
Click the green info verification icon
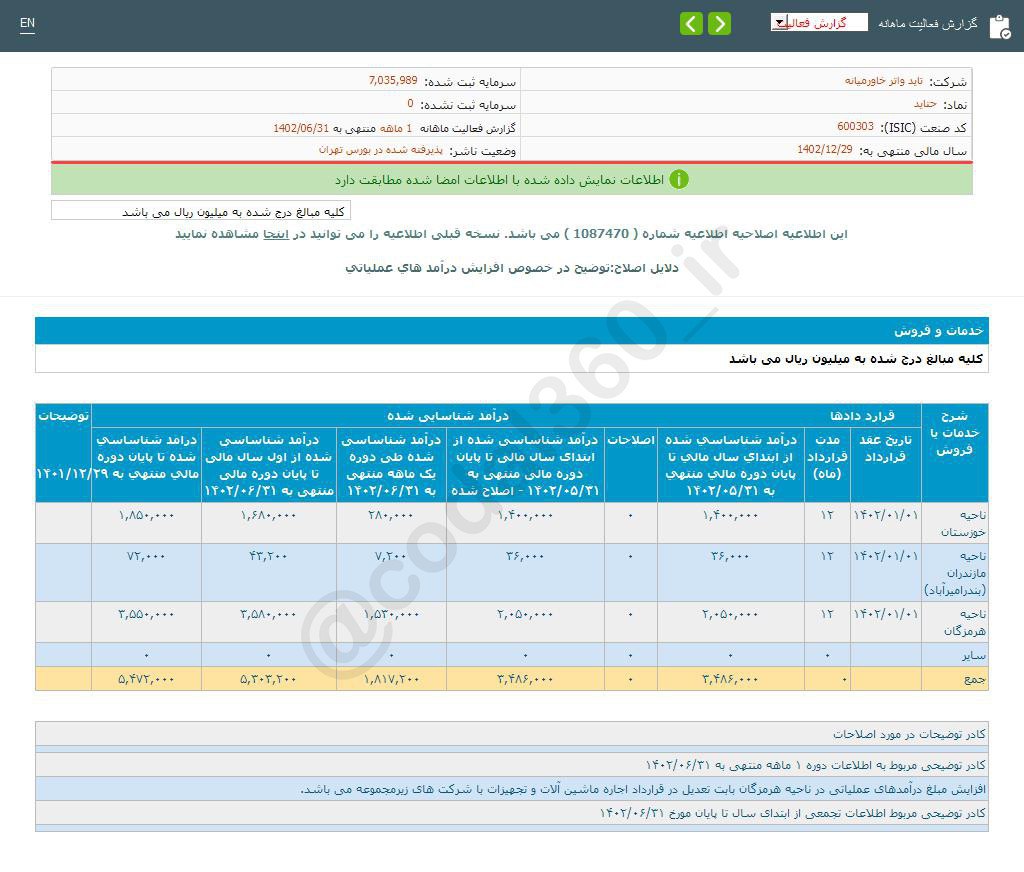[679, 177]
